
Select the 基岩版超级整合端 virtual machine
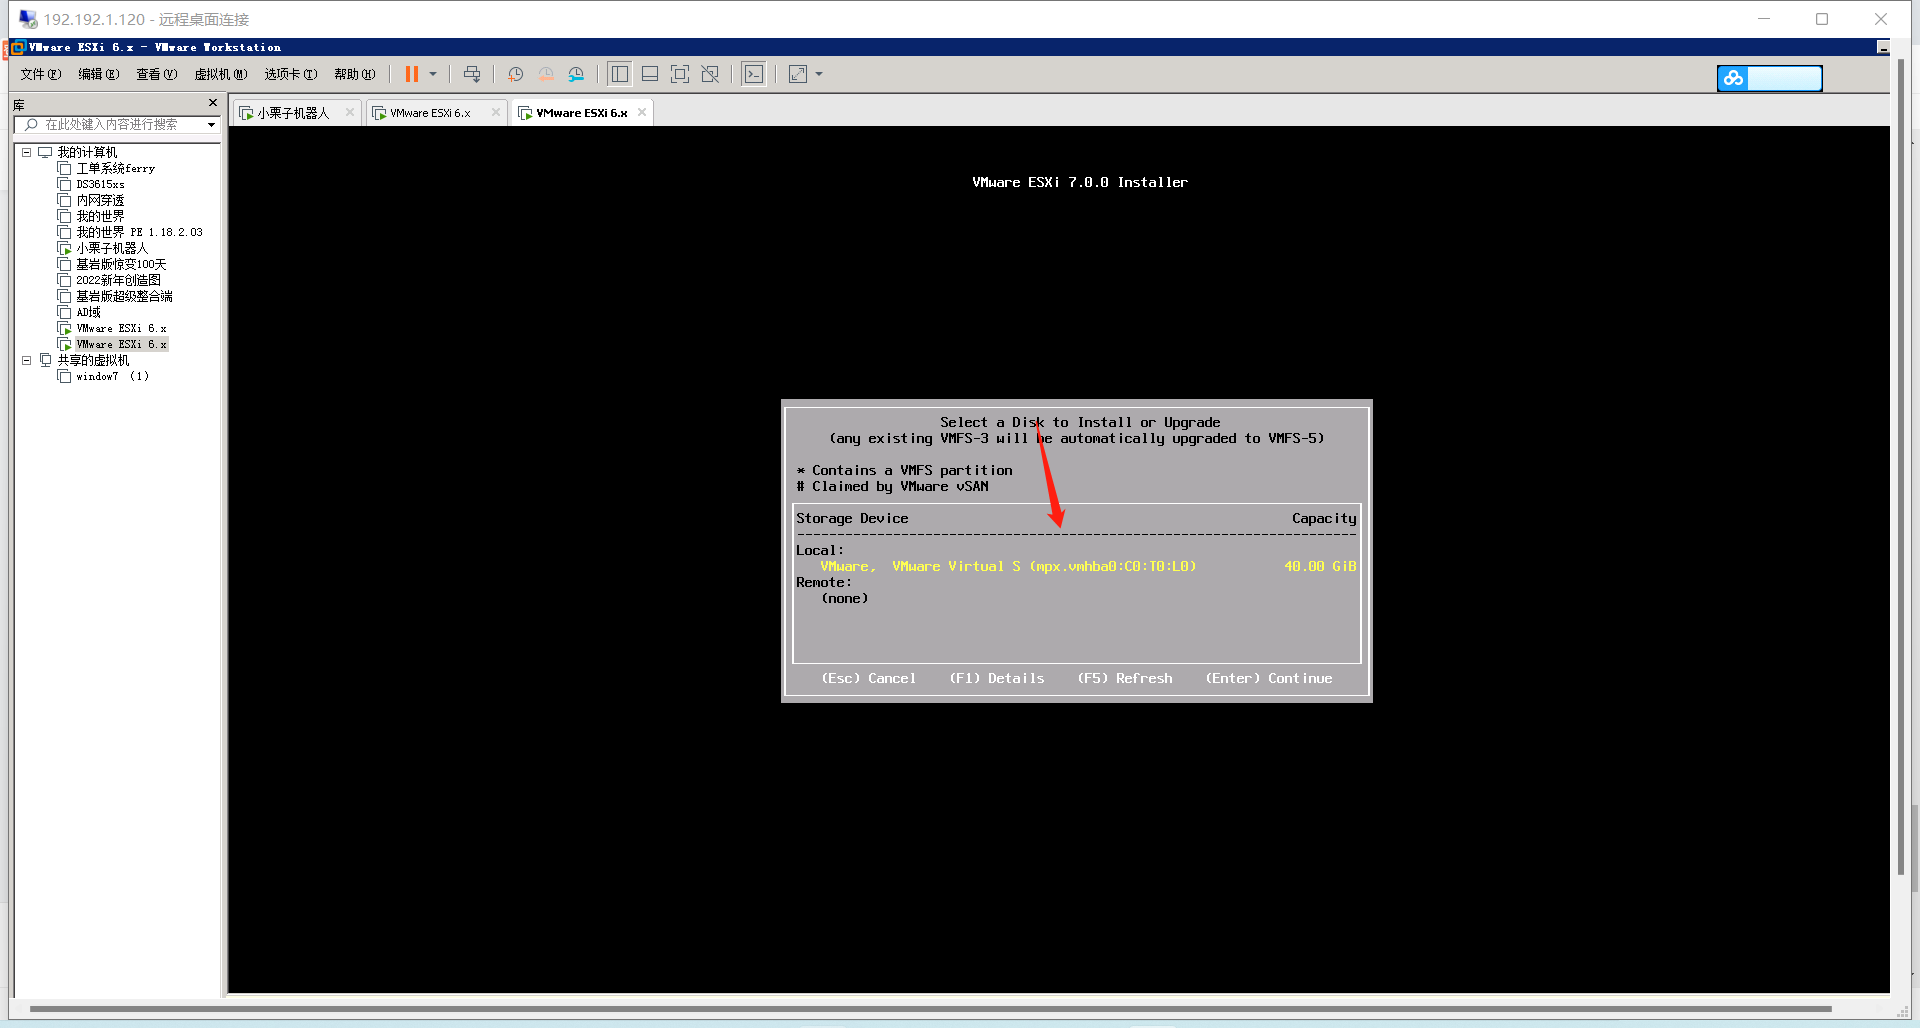(124, 297)
